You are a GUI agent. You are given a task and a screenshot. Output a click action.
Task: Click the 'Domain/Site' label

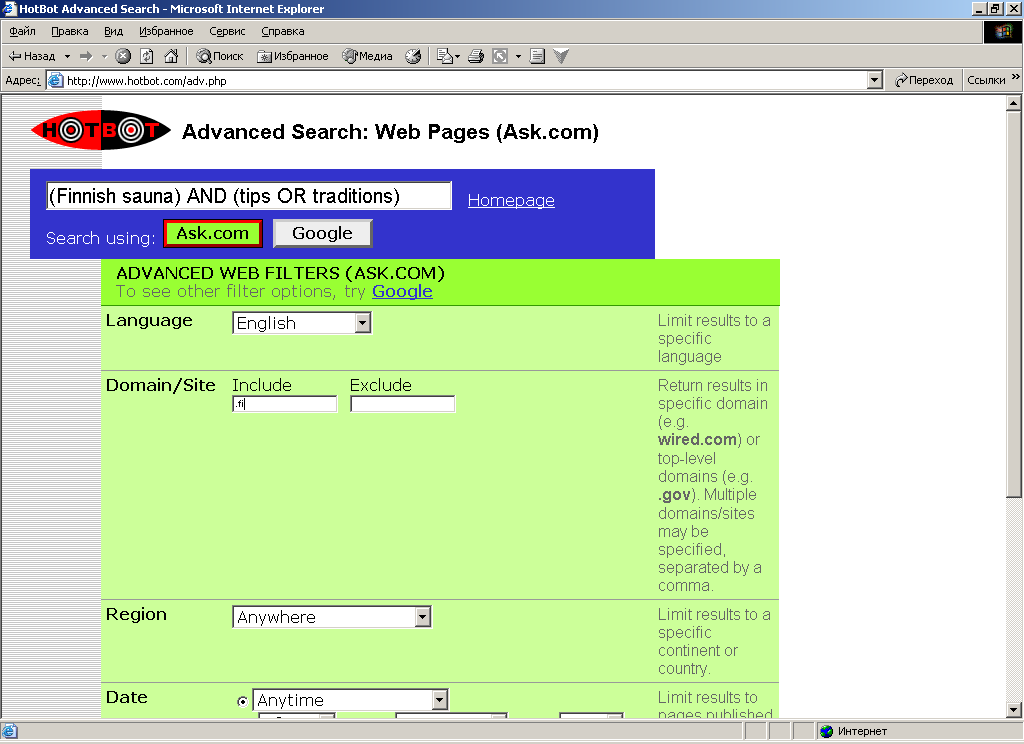[161, 385]
